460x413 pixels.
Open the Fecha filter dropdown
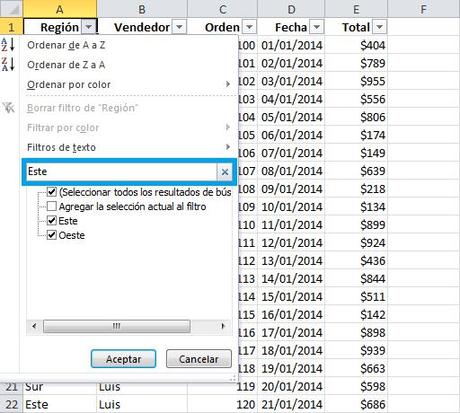click(x=317, y=27)
